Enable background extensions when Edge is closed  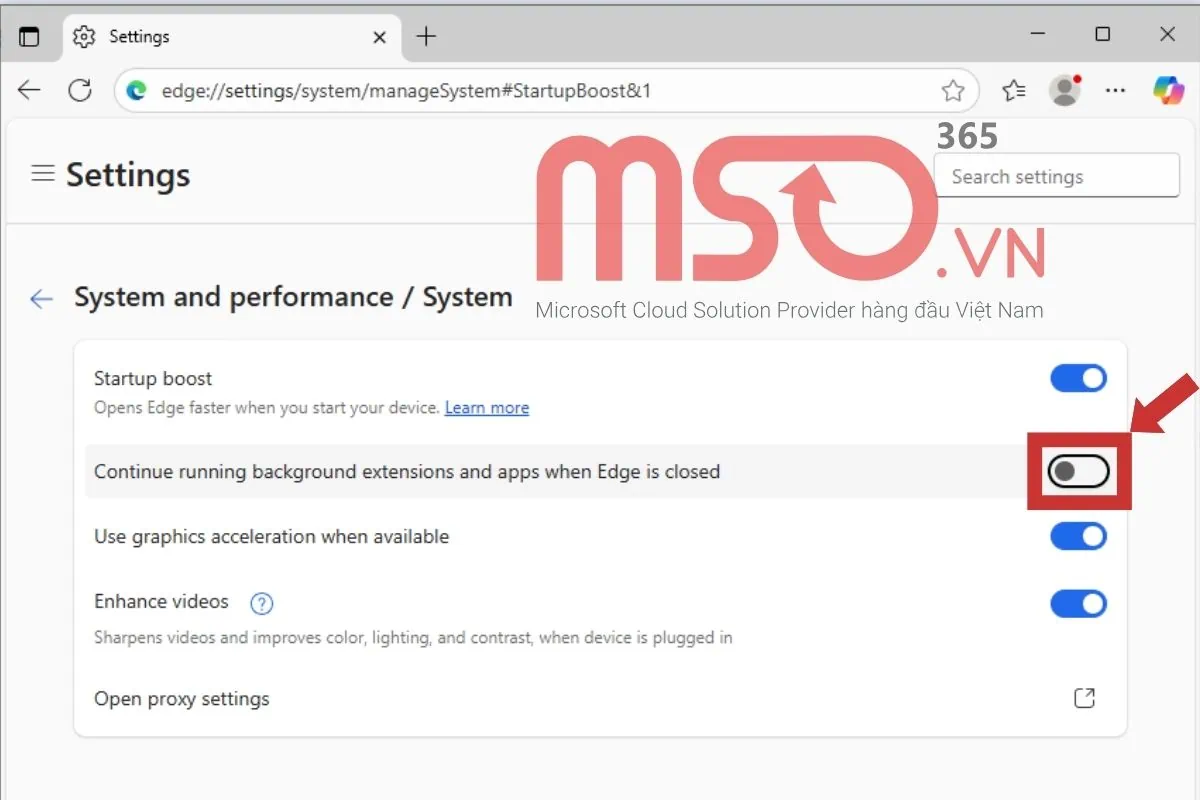pyautogui.click(x=1078, y=471)
